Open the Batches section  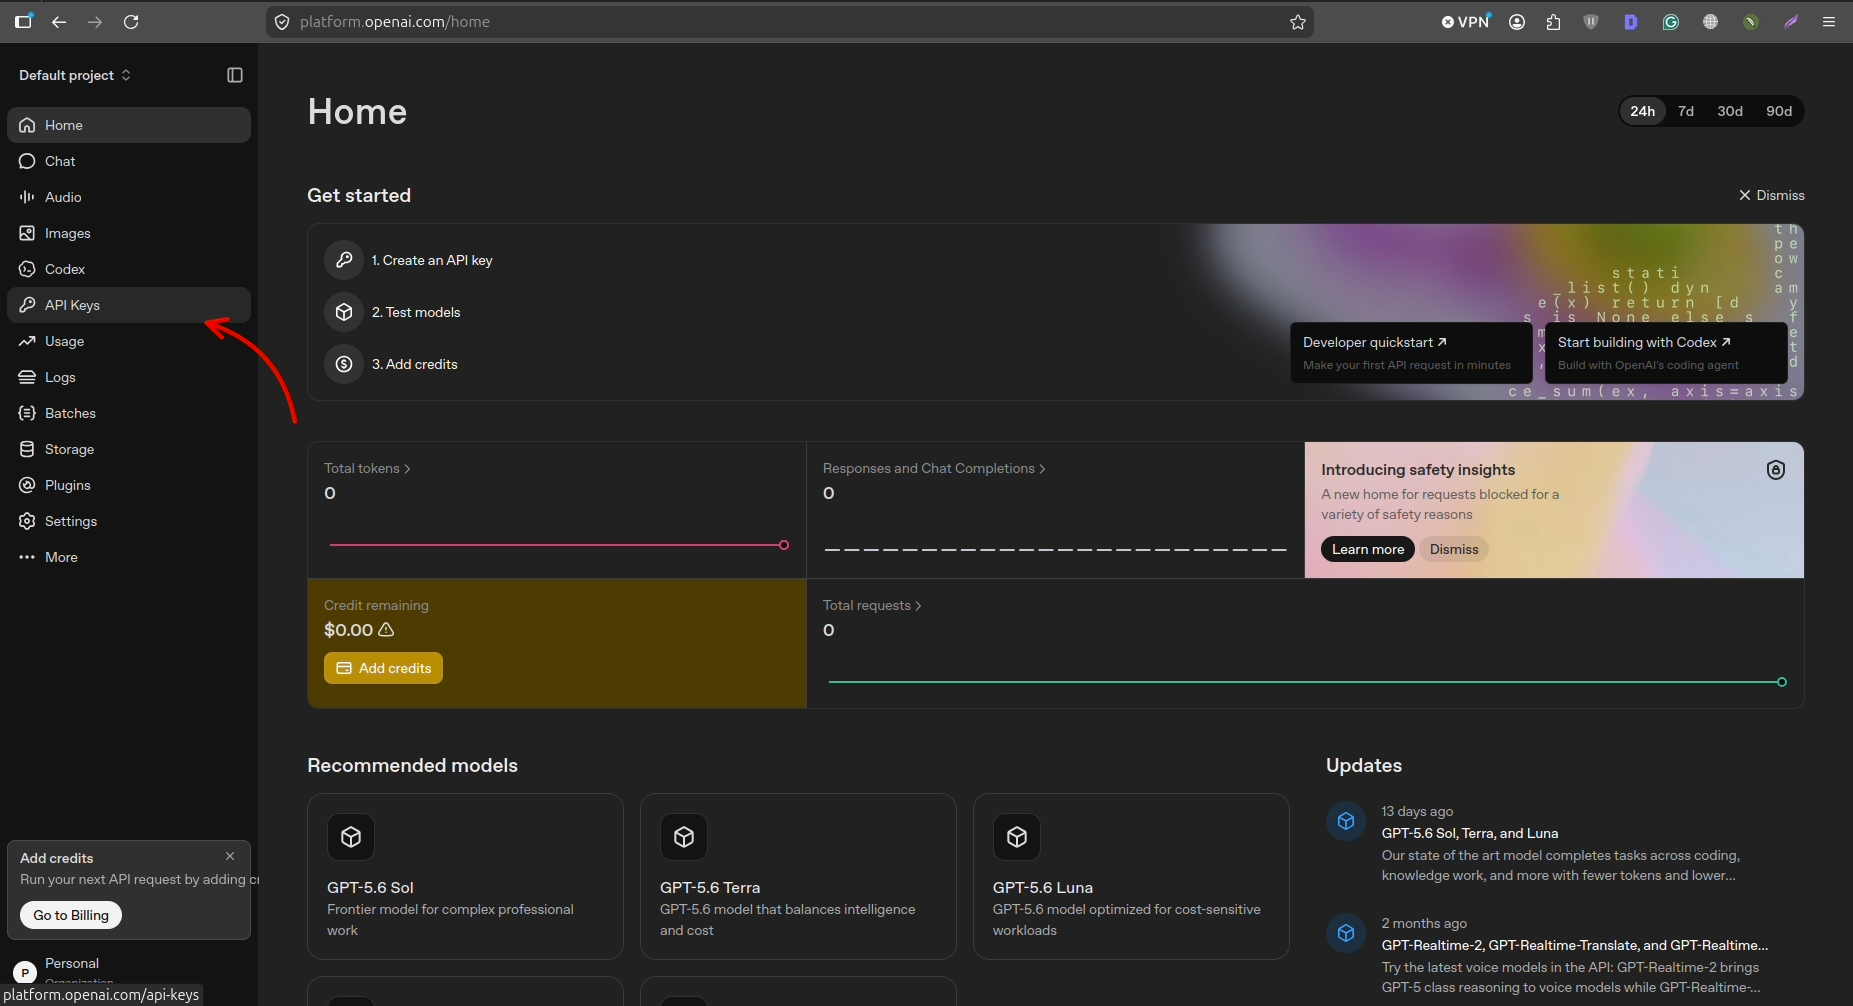[128, 413]
